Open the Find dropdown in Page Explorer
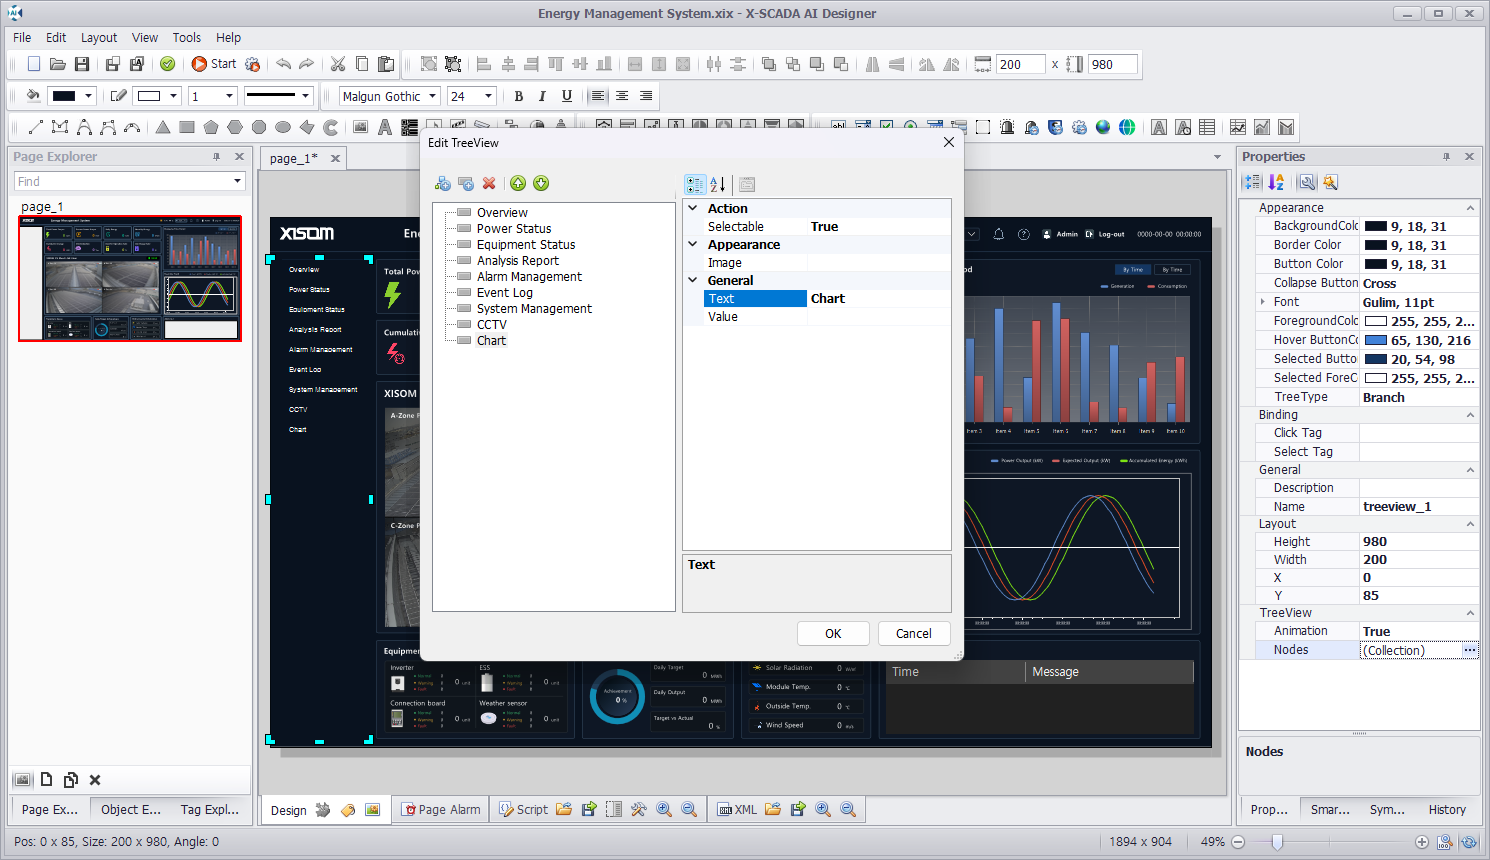Viewport: 1490px width, 860px height. [x=238, y=181]
